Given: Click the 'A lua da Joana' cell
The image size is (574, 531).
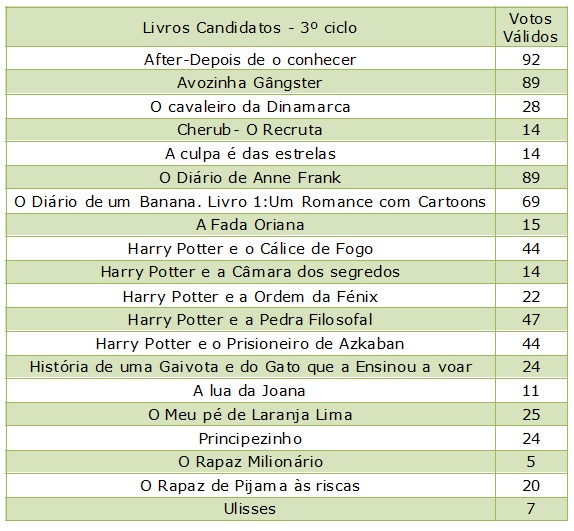Looking at the screenshot, I should (250, 391).
